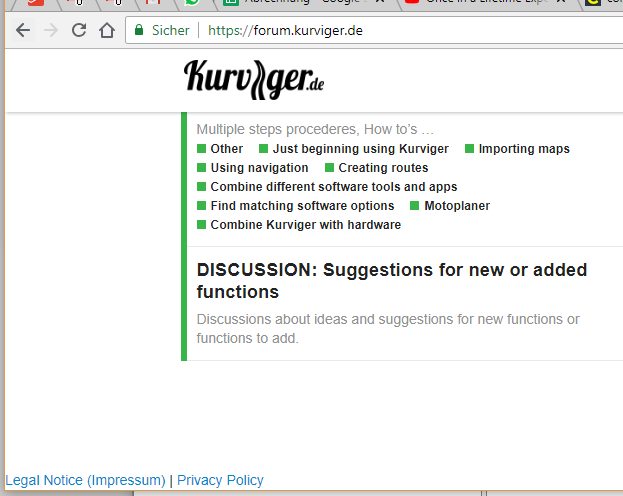Switch to the WhatsApp browser tab
Image resolution: width=623 pixels, height=496 pixels.
tap(192, 2)
